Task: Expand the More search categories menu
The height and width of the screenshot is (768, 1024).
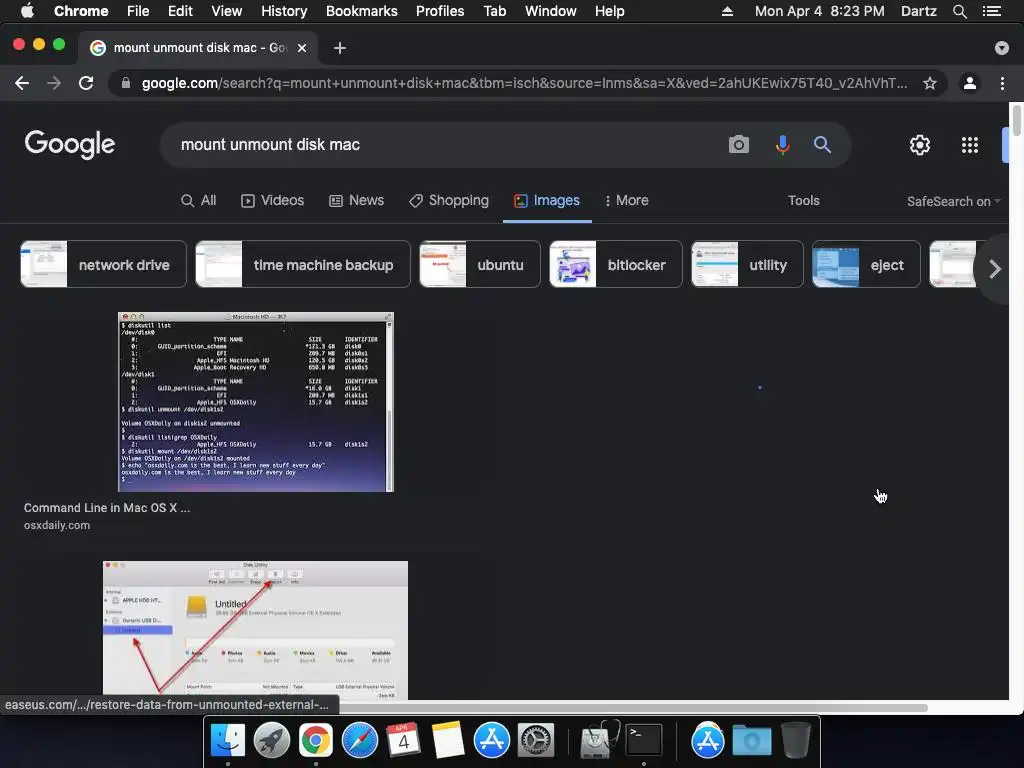Action: pos(626,200)
